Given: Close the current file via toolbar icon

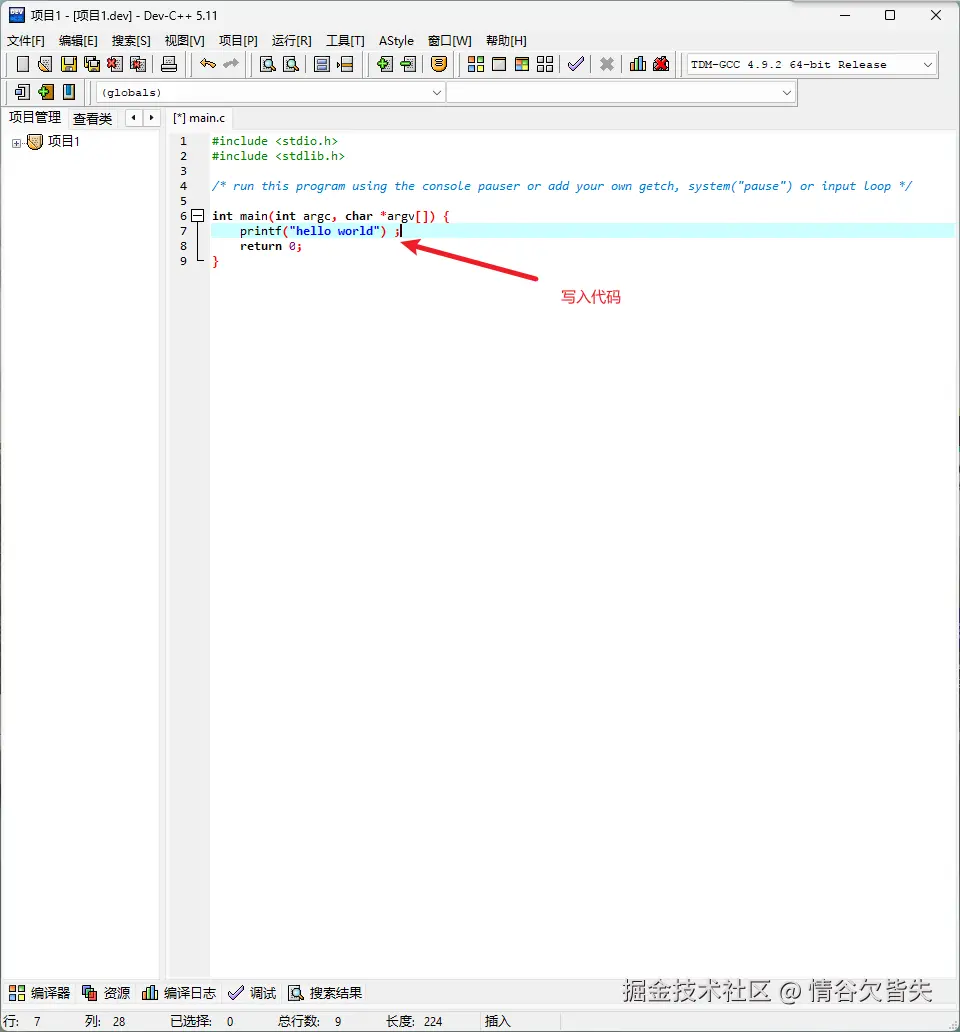Looking at the screenshot, I should click(x=114, y=64).
